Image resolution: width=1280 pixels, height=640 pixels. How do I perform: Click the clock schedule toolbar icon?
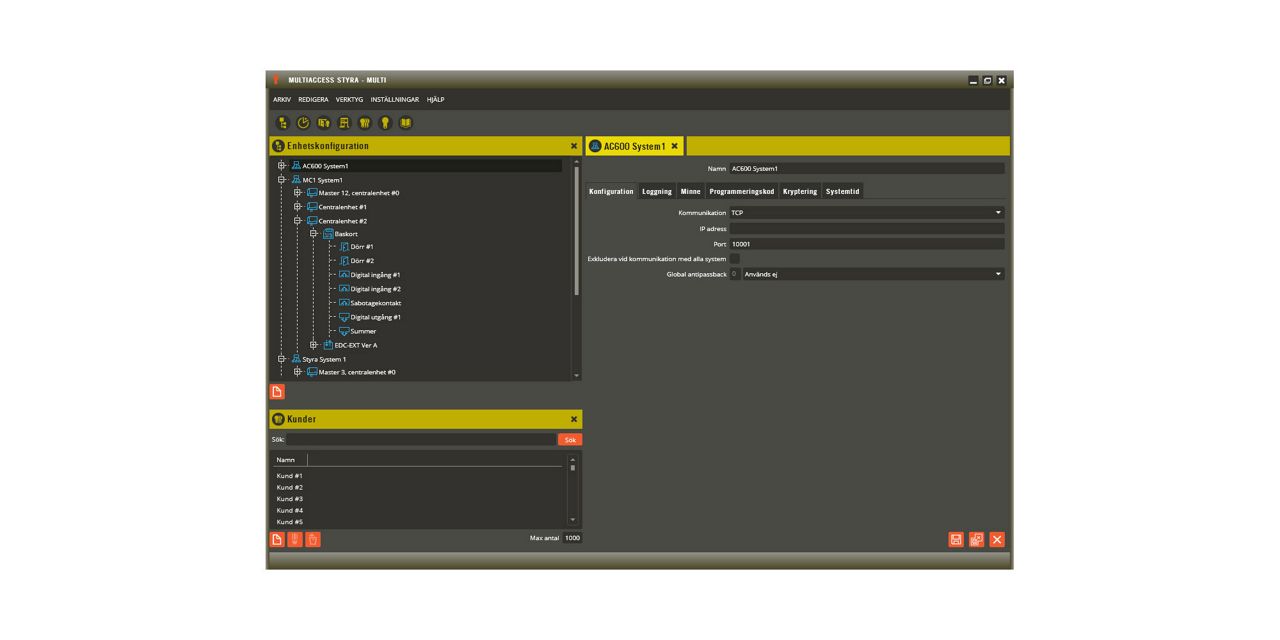click(303, 123)
